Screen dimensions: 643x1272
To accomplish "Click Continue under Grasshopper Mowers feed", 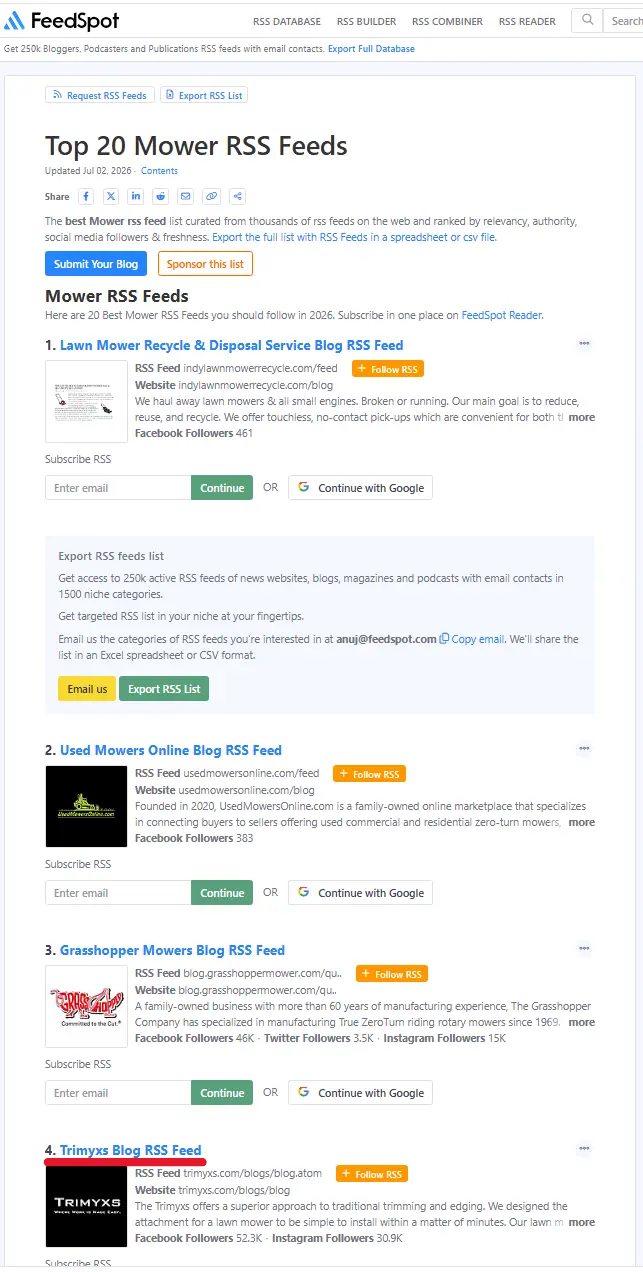I will [x=222, y=1093].
